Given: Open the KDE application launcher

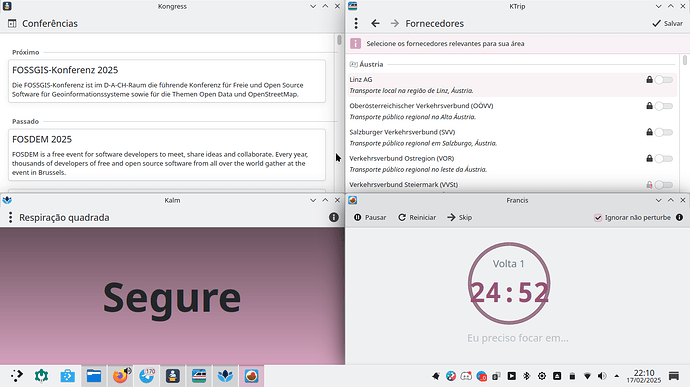Looking at the screenshot, I should click(16, 376).
